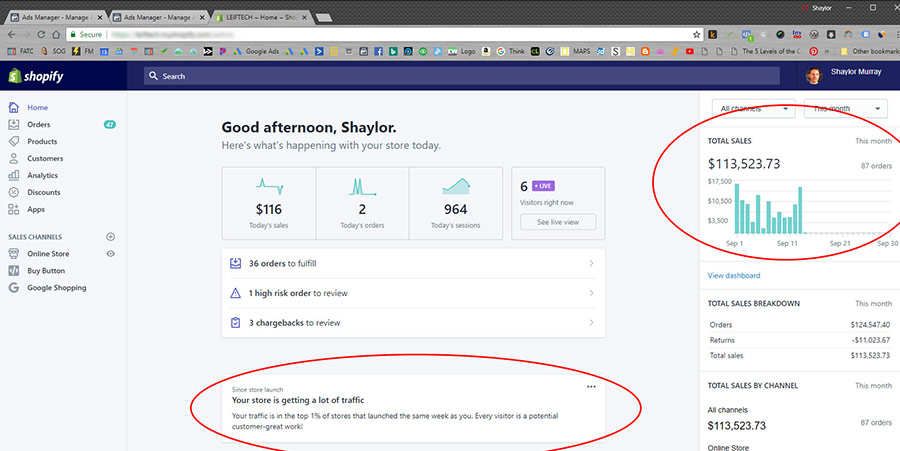Bookmark page with the star icon
Image resolution: width=900 pixels, height=451 pixels.
click(x=696, y=34)
